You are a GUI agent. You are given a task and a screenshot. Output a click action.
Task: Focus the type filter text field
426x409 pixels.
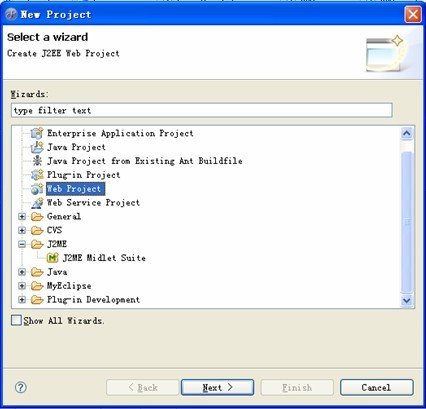202,110
